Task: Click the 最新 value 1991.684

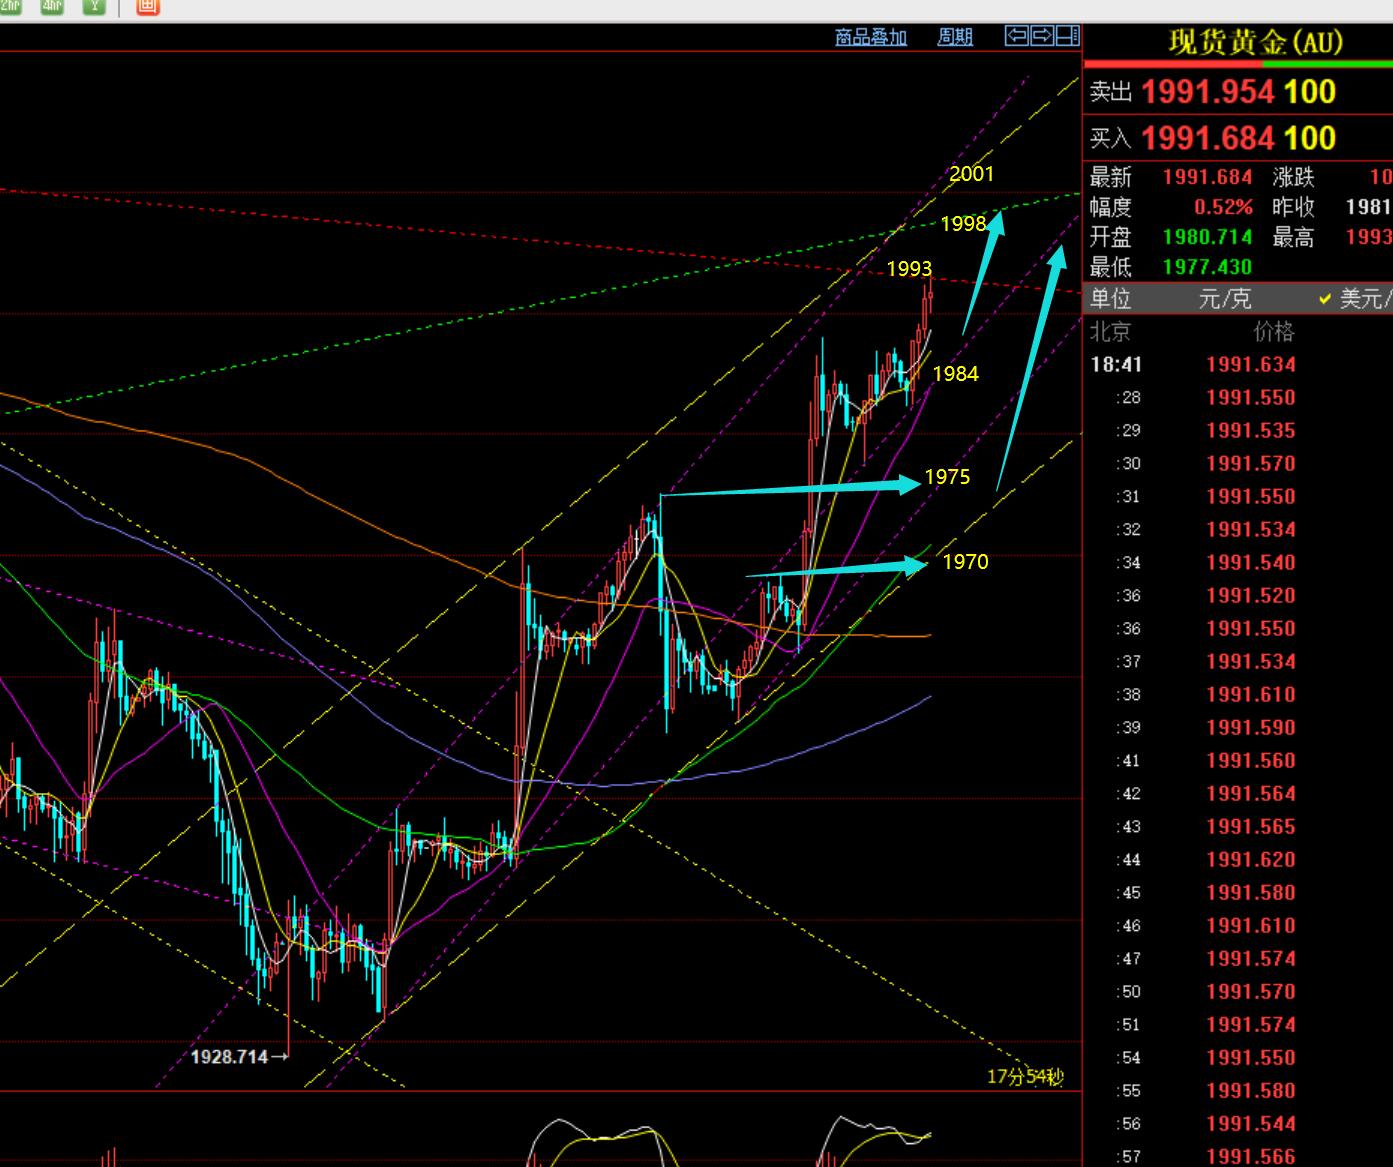Action: 1207,177
